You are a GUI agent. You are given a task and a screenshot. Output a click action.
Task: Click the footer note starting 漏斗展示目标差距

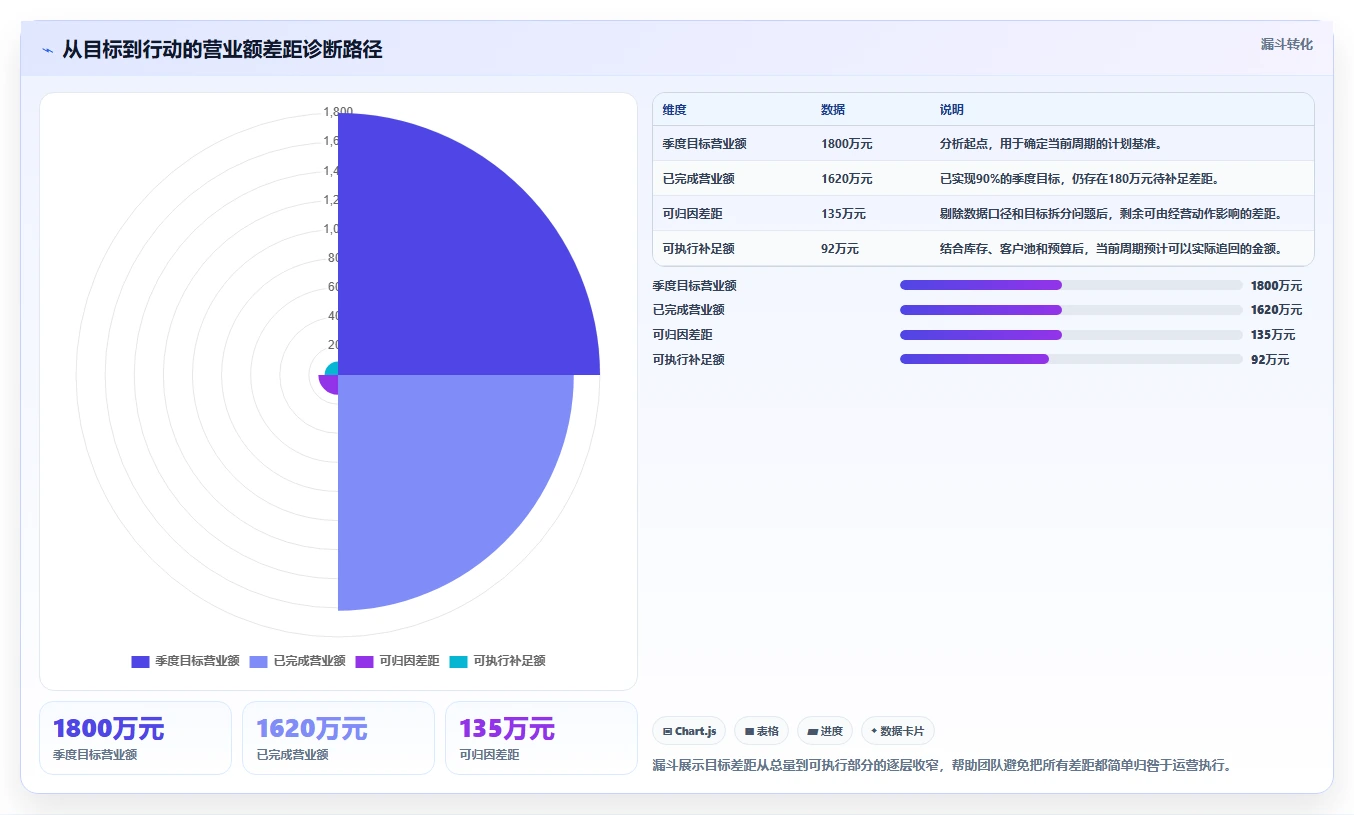click(942, 766)
